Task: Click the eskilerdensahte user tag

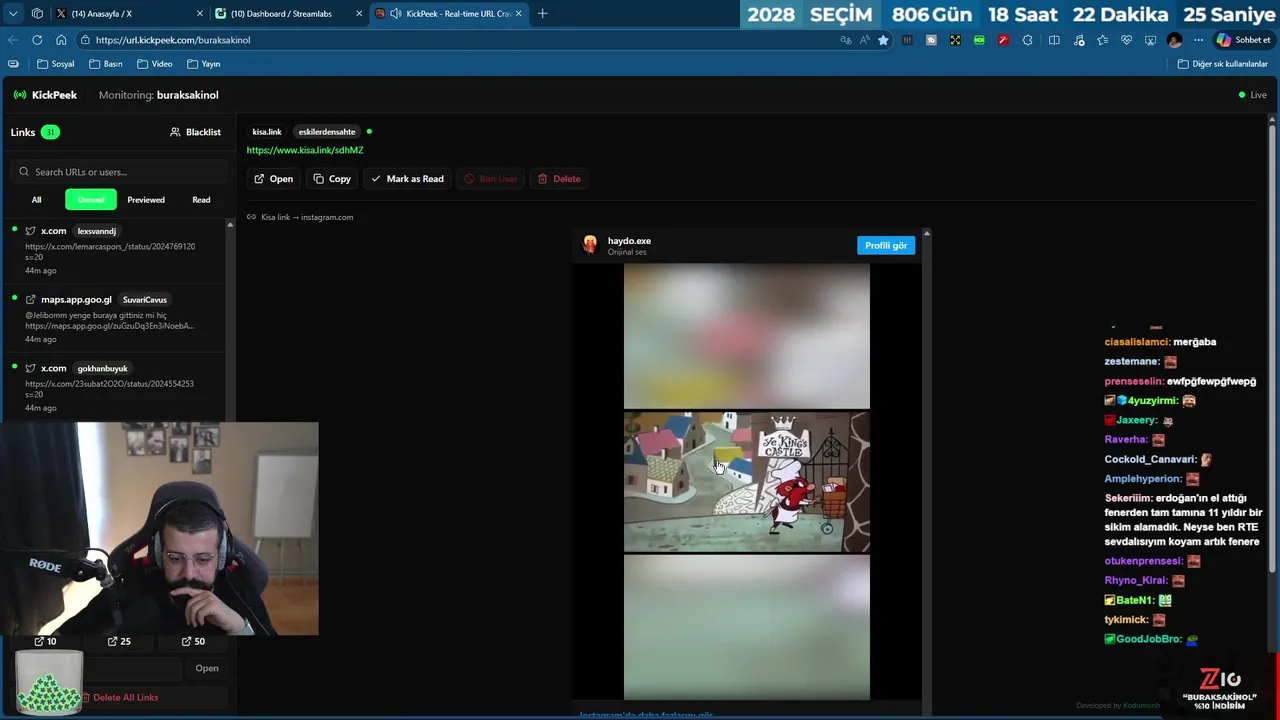Action: pyautogui.click(x=327, y=132)
